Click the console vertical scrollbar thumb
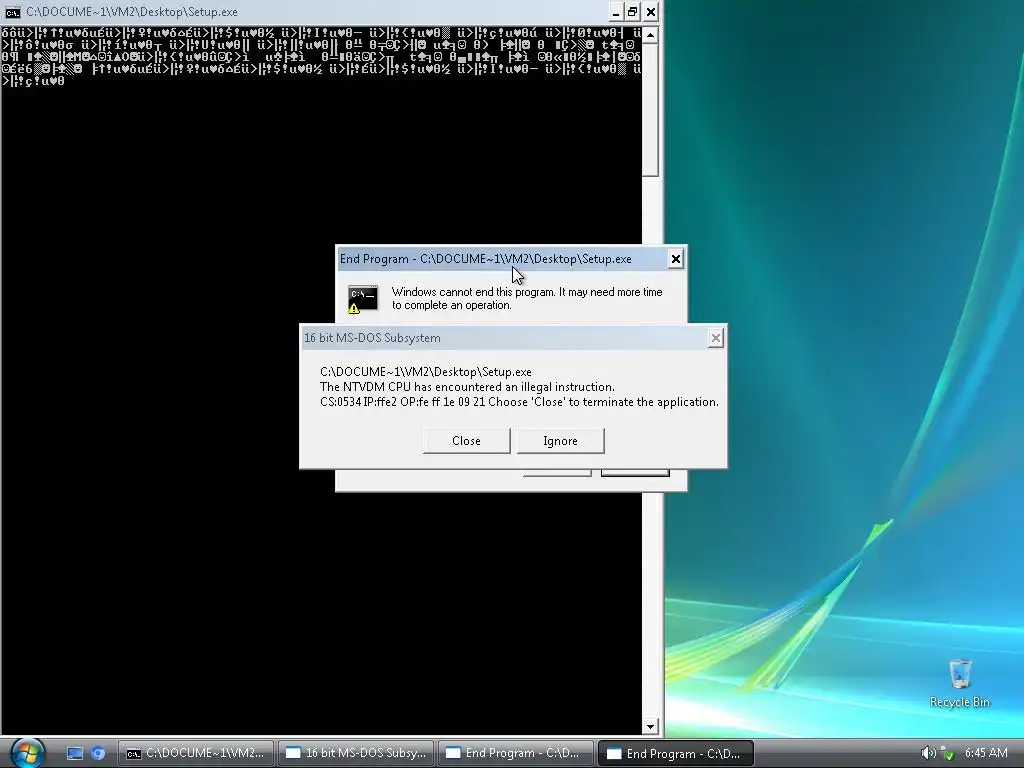Image resolution: width=1024 pixels, height=768 pixels. pyautogui.click(x=650, y=110)
